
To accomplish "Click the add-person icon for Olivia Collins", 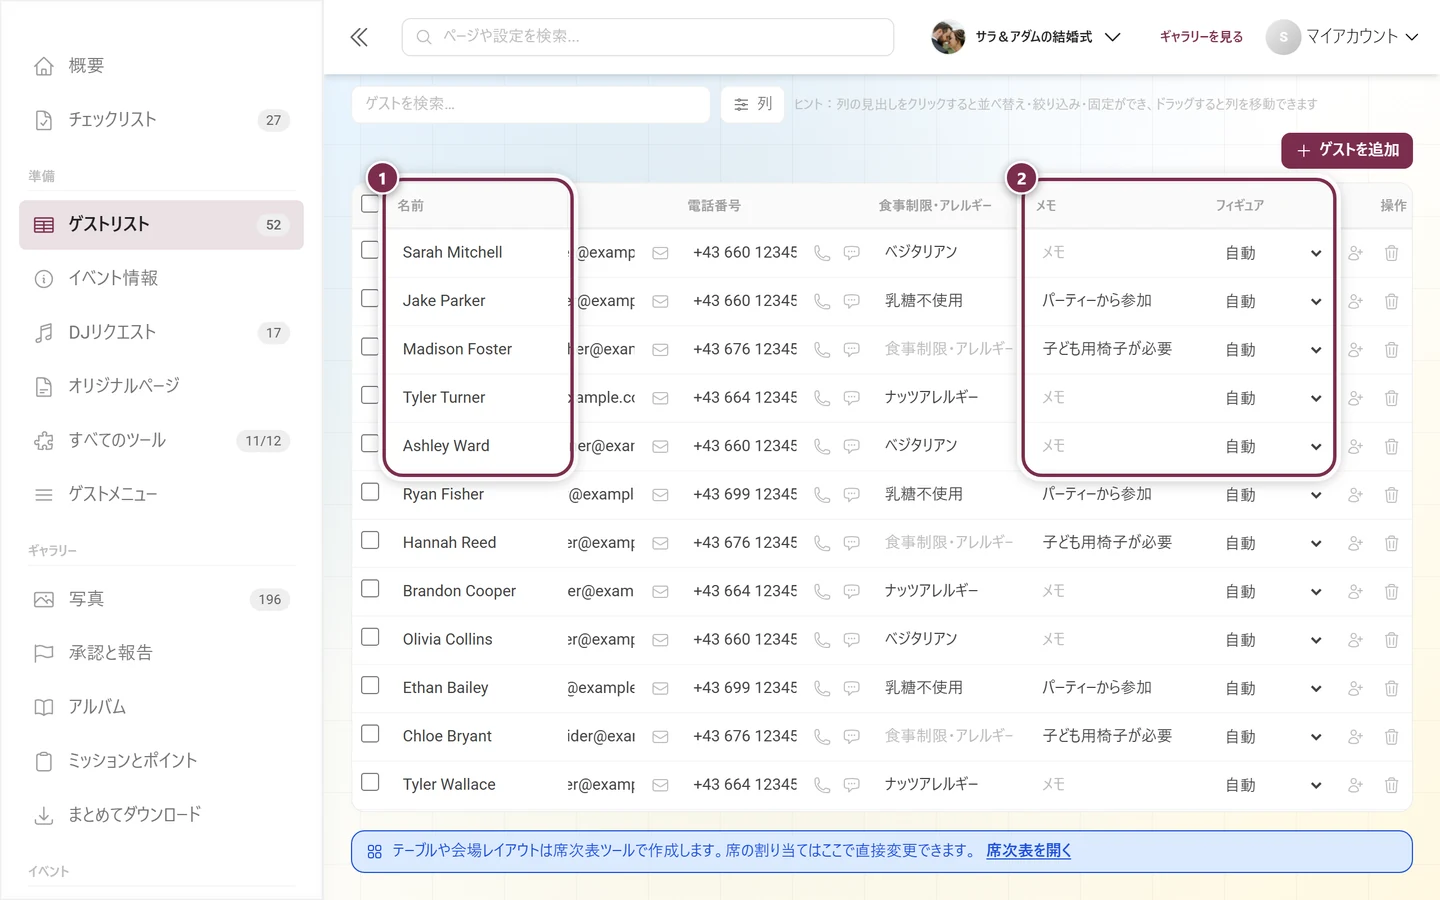I will (1355, 640).
